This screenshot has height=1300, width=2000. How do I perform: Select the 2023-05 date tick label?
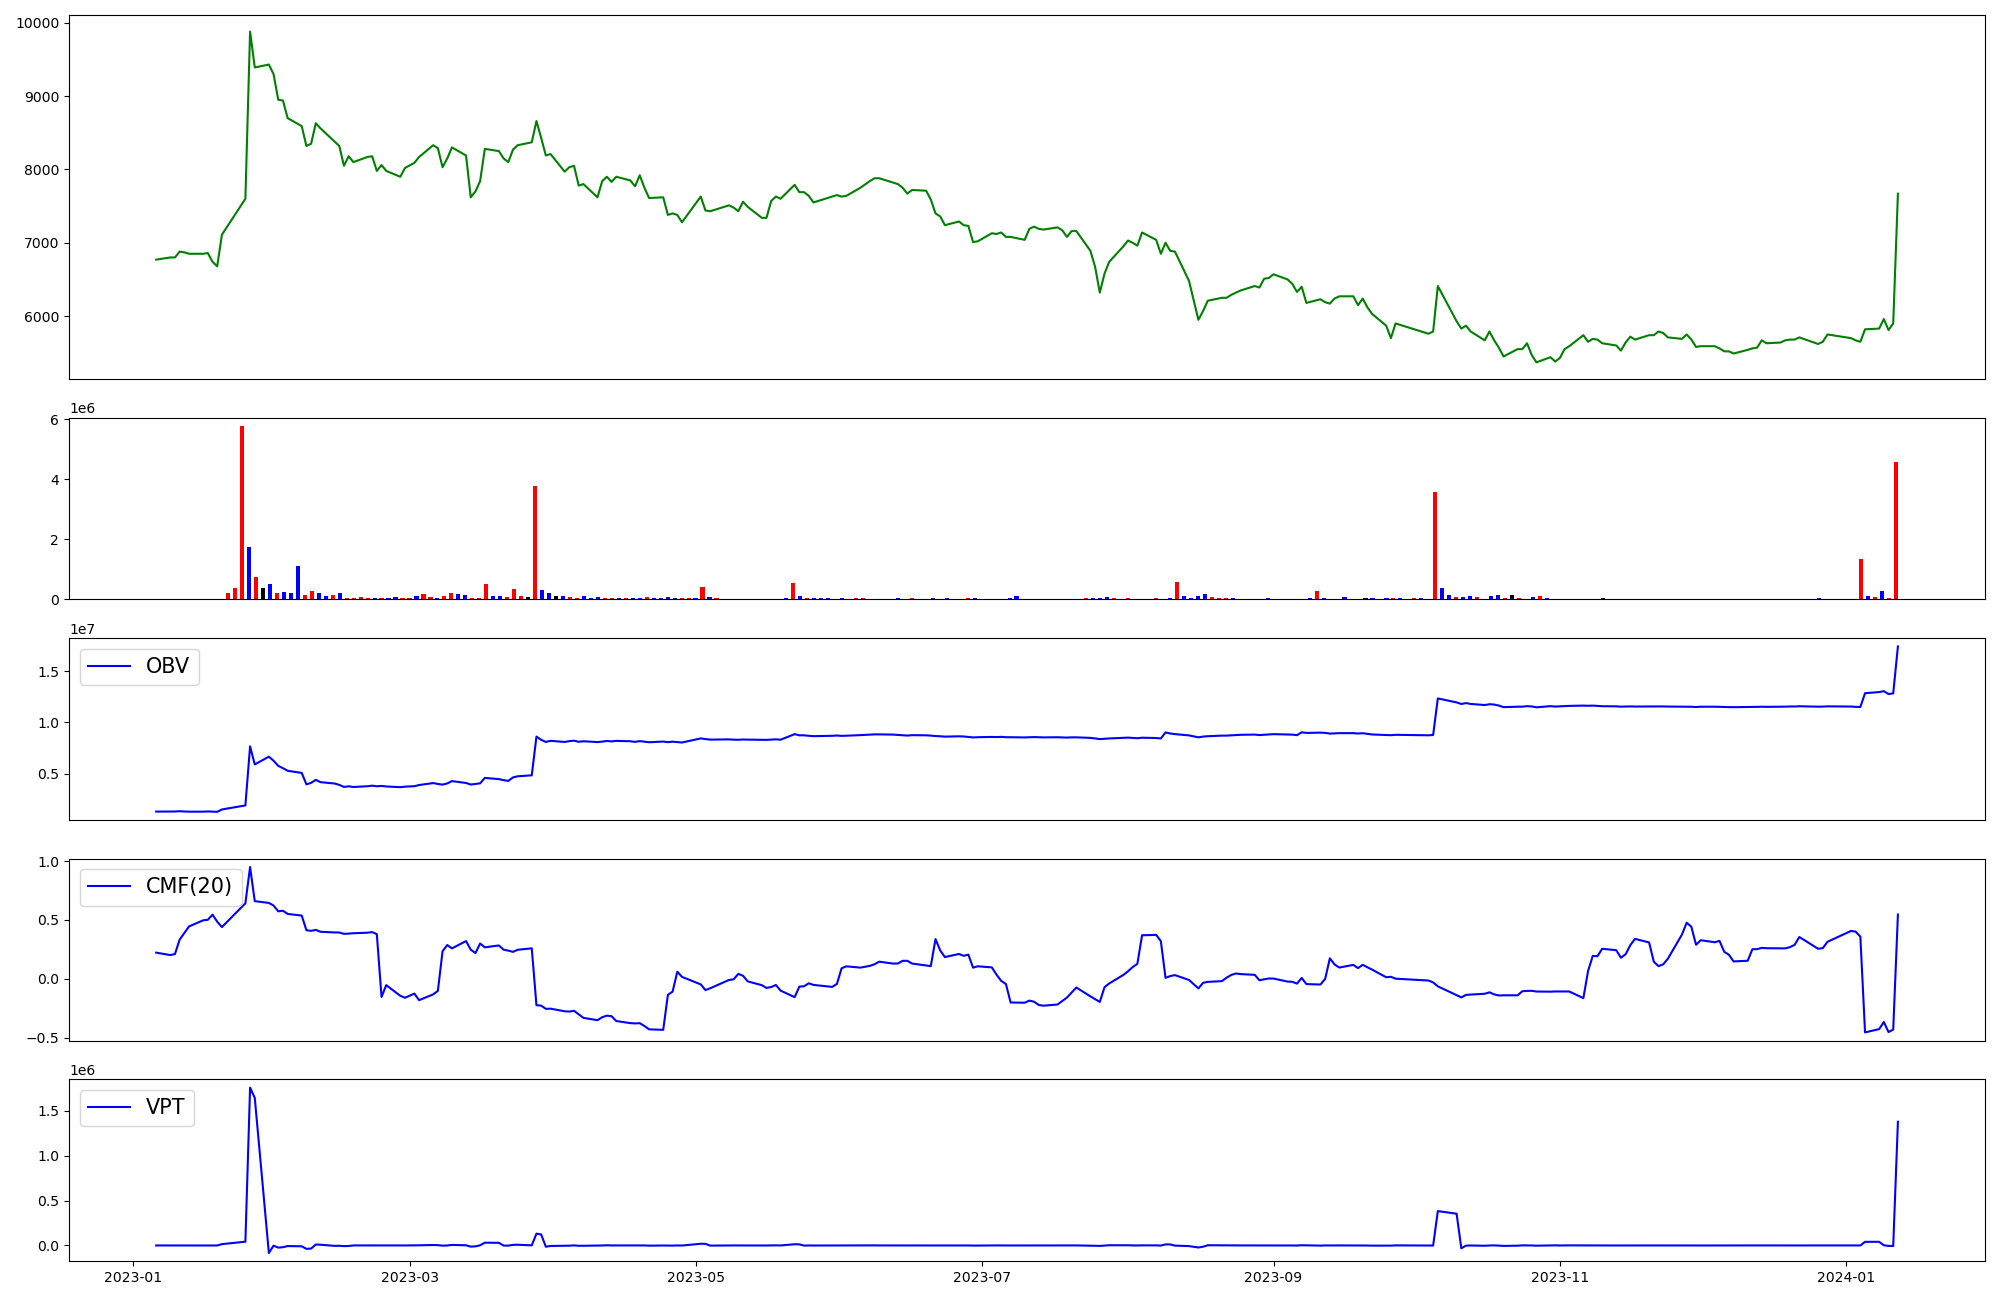pos(696,1277)
